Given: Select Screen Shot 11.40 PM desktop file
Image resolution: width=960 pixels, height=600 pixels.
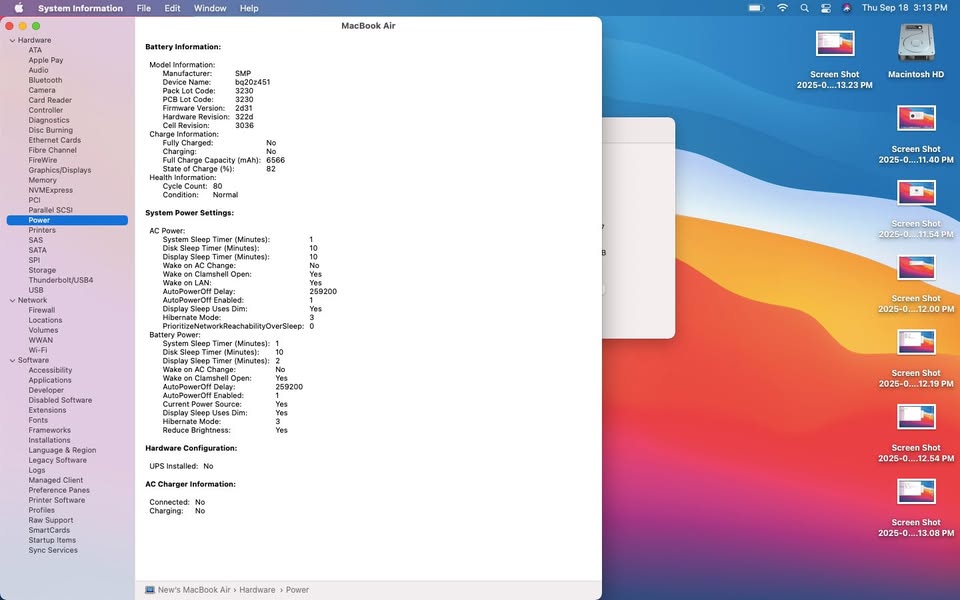Looking at the screenshot, I should pyautogui.click(x=916, y=119).
